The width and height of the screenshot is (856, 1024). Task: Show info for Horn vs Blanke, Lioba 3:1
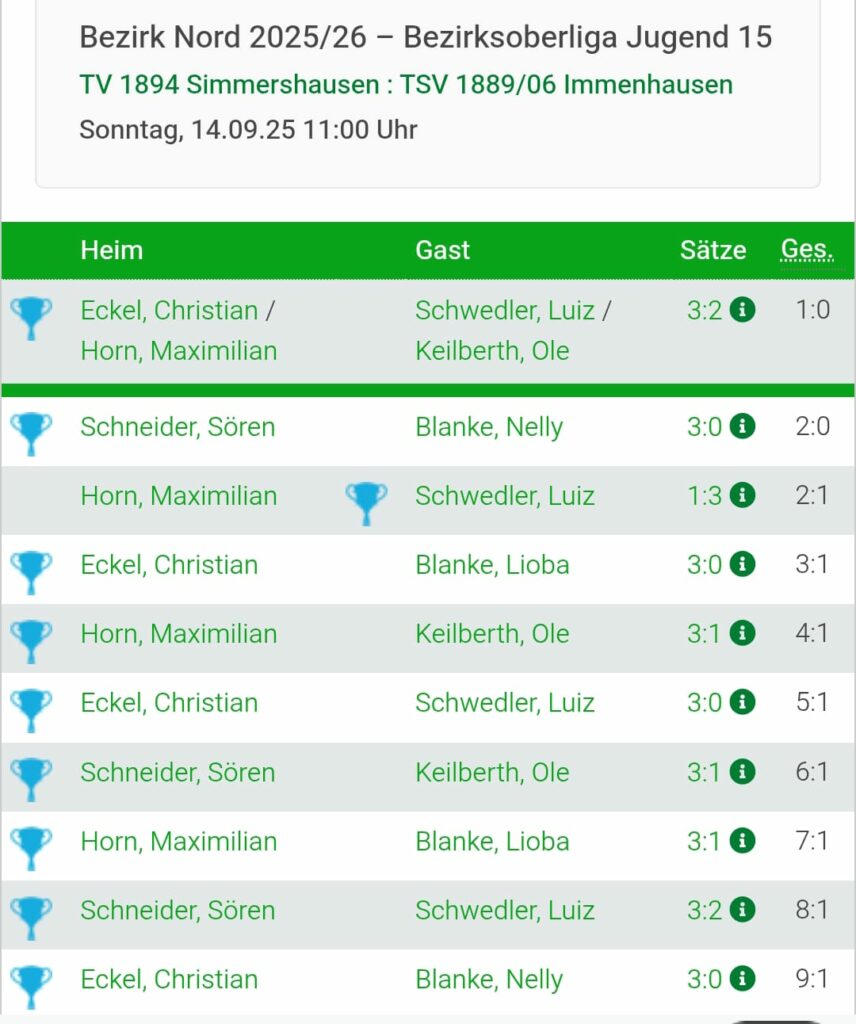coord(742,841)
